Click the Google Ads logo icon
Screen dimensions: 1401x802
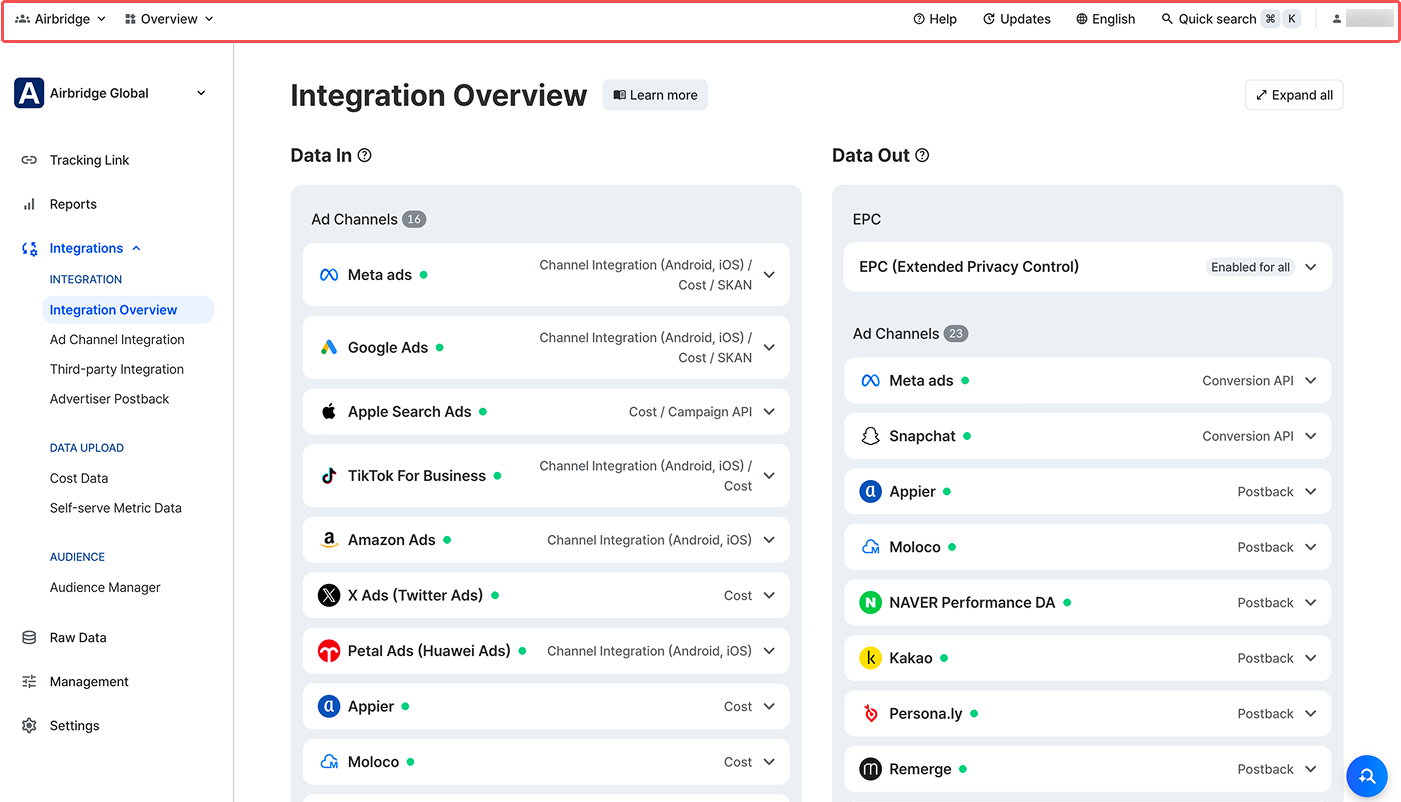click(x=329, y=348)
